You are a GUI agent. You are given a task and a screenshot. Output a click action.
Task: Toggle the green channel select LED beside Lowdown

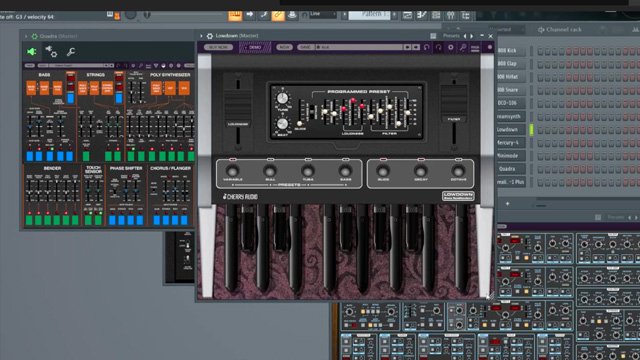tap(531, 130)
